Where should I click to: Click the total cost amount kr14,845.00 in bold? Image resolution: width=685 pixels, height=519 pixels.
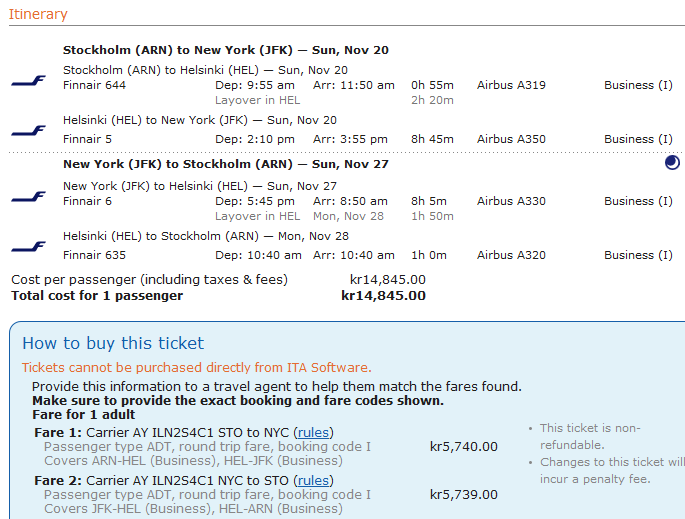pyautogui.click(x=383, y=296)
